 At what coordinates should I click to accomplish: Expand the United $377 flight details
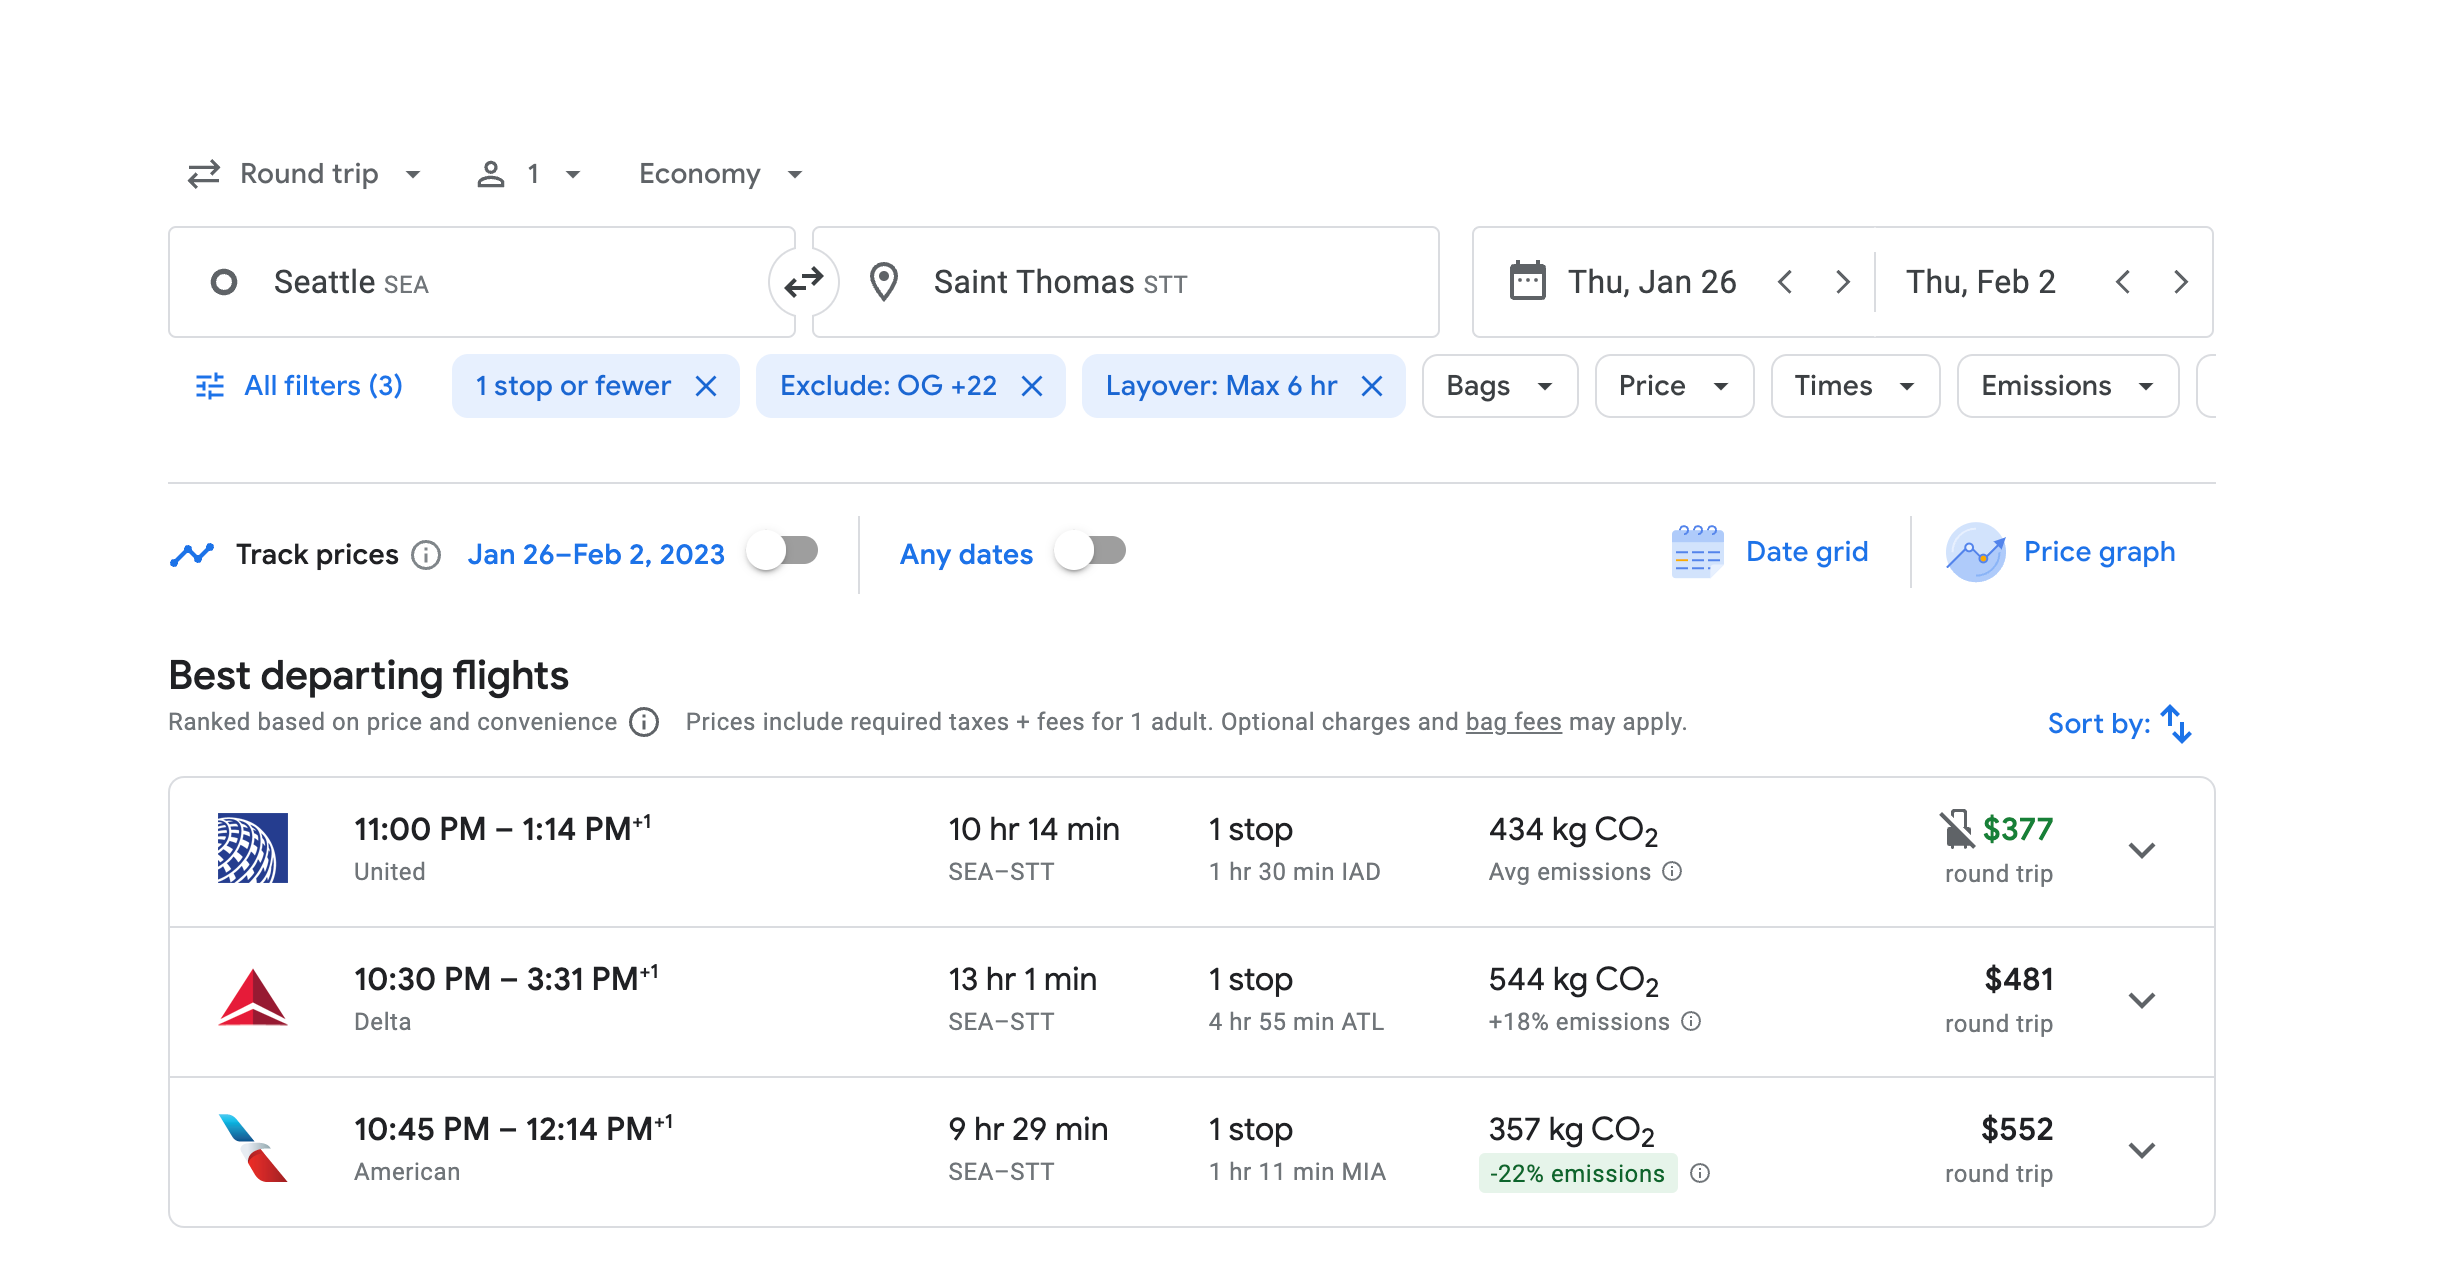point(2141,851)
